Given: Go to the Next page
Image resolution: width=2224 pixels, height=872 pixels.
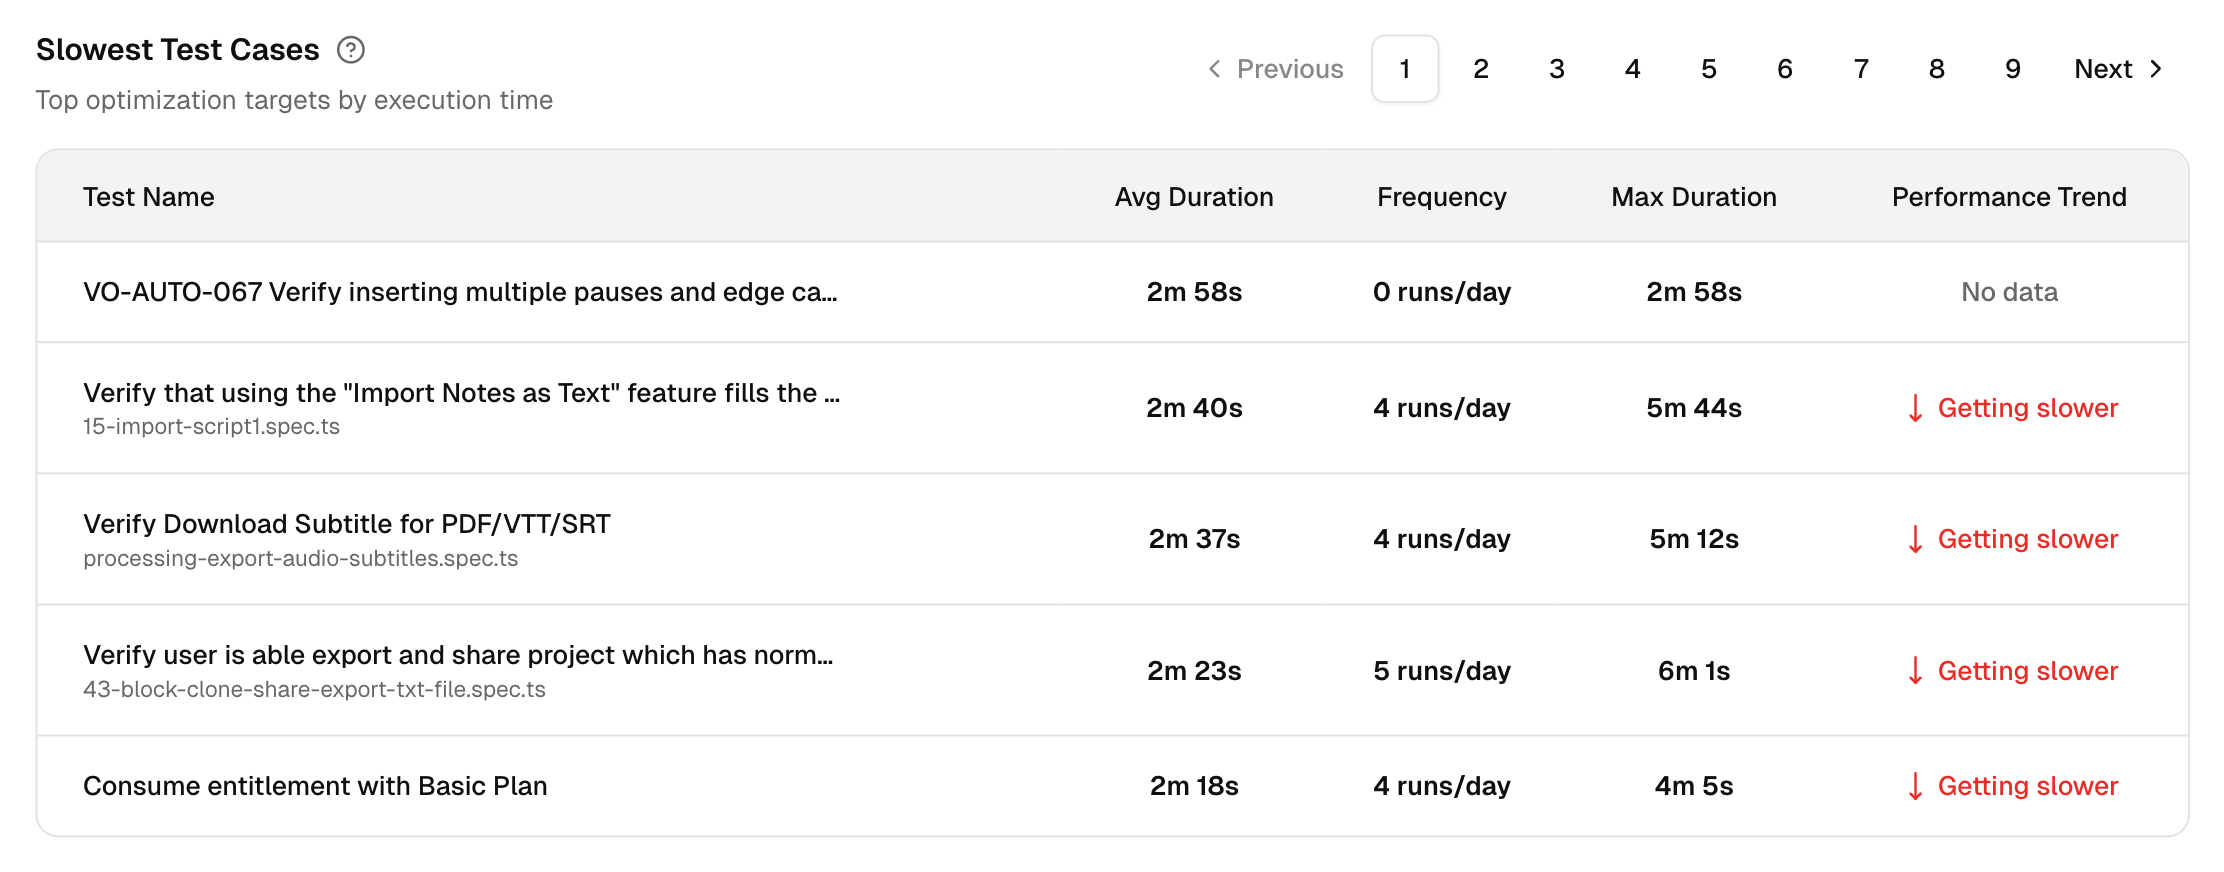Looking at the screenshot, I should [2119, 69].
